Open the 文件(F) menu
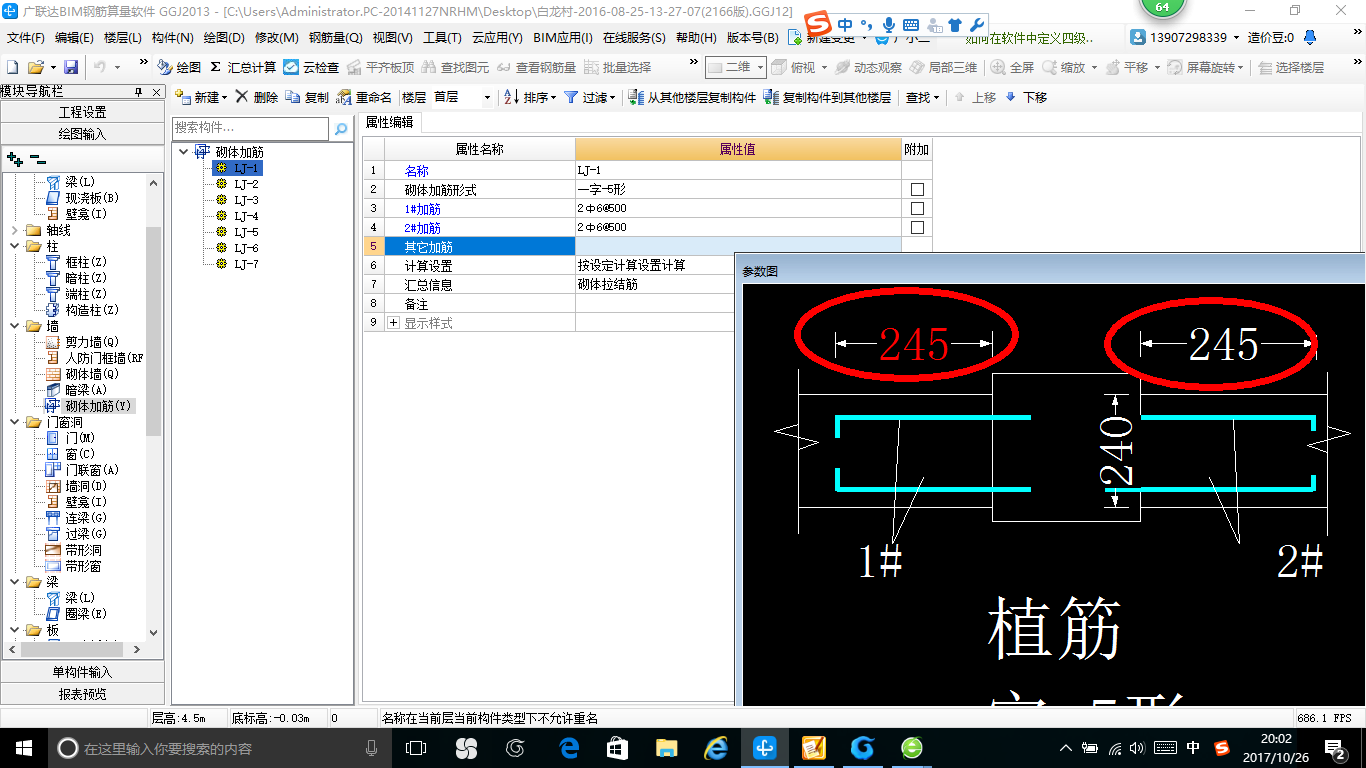 (26, 38)
